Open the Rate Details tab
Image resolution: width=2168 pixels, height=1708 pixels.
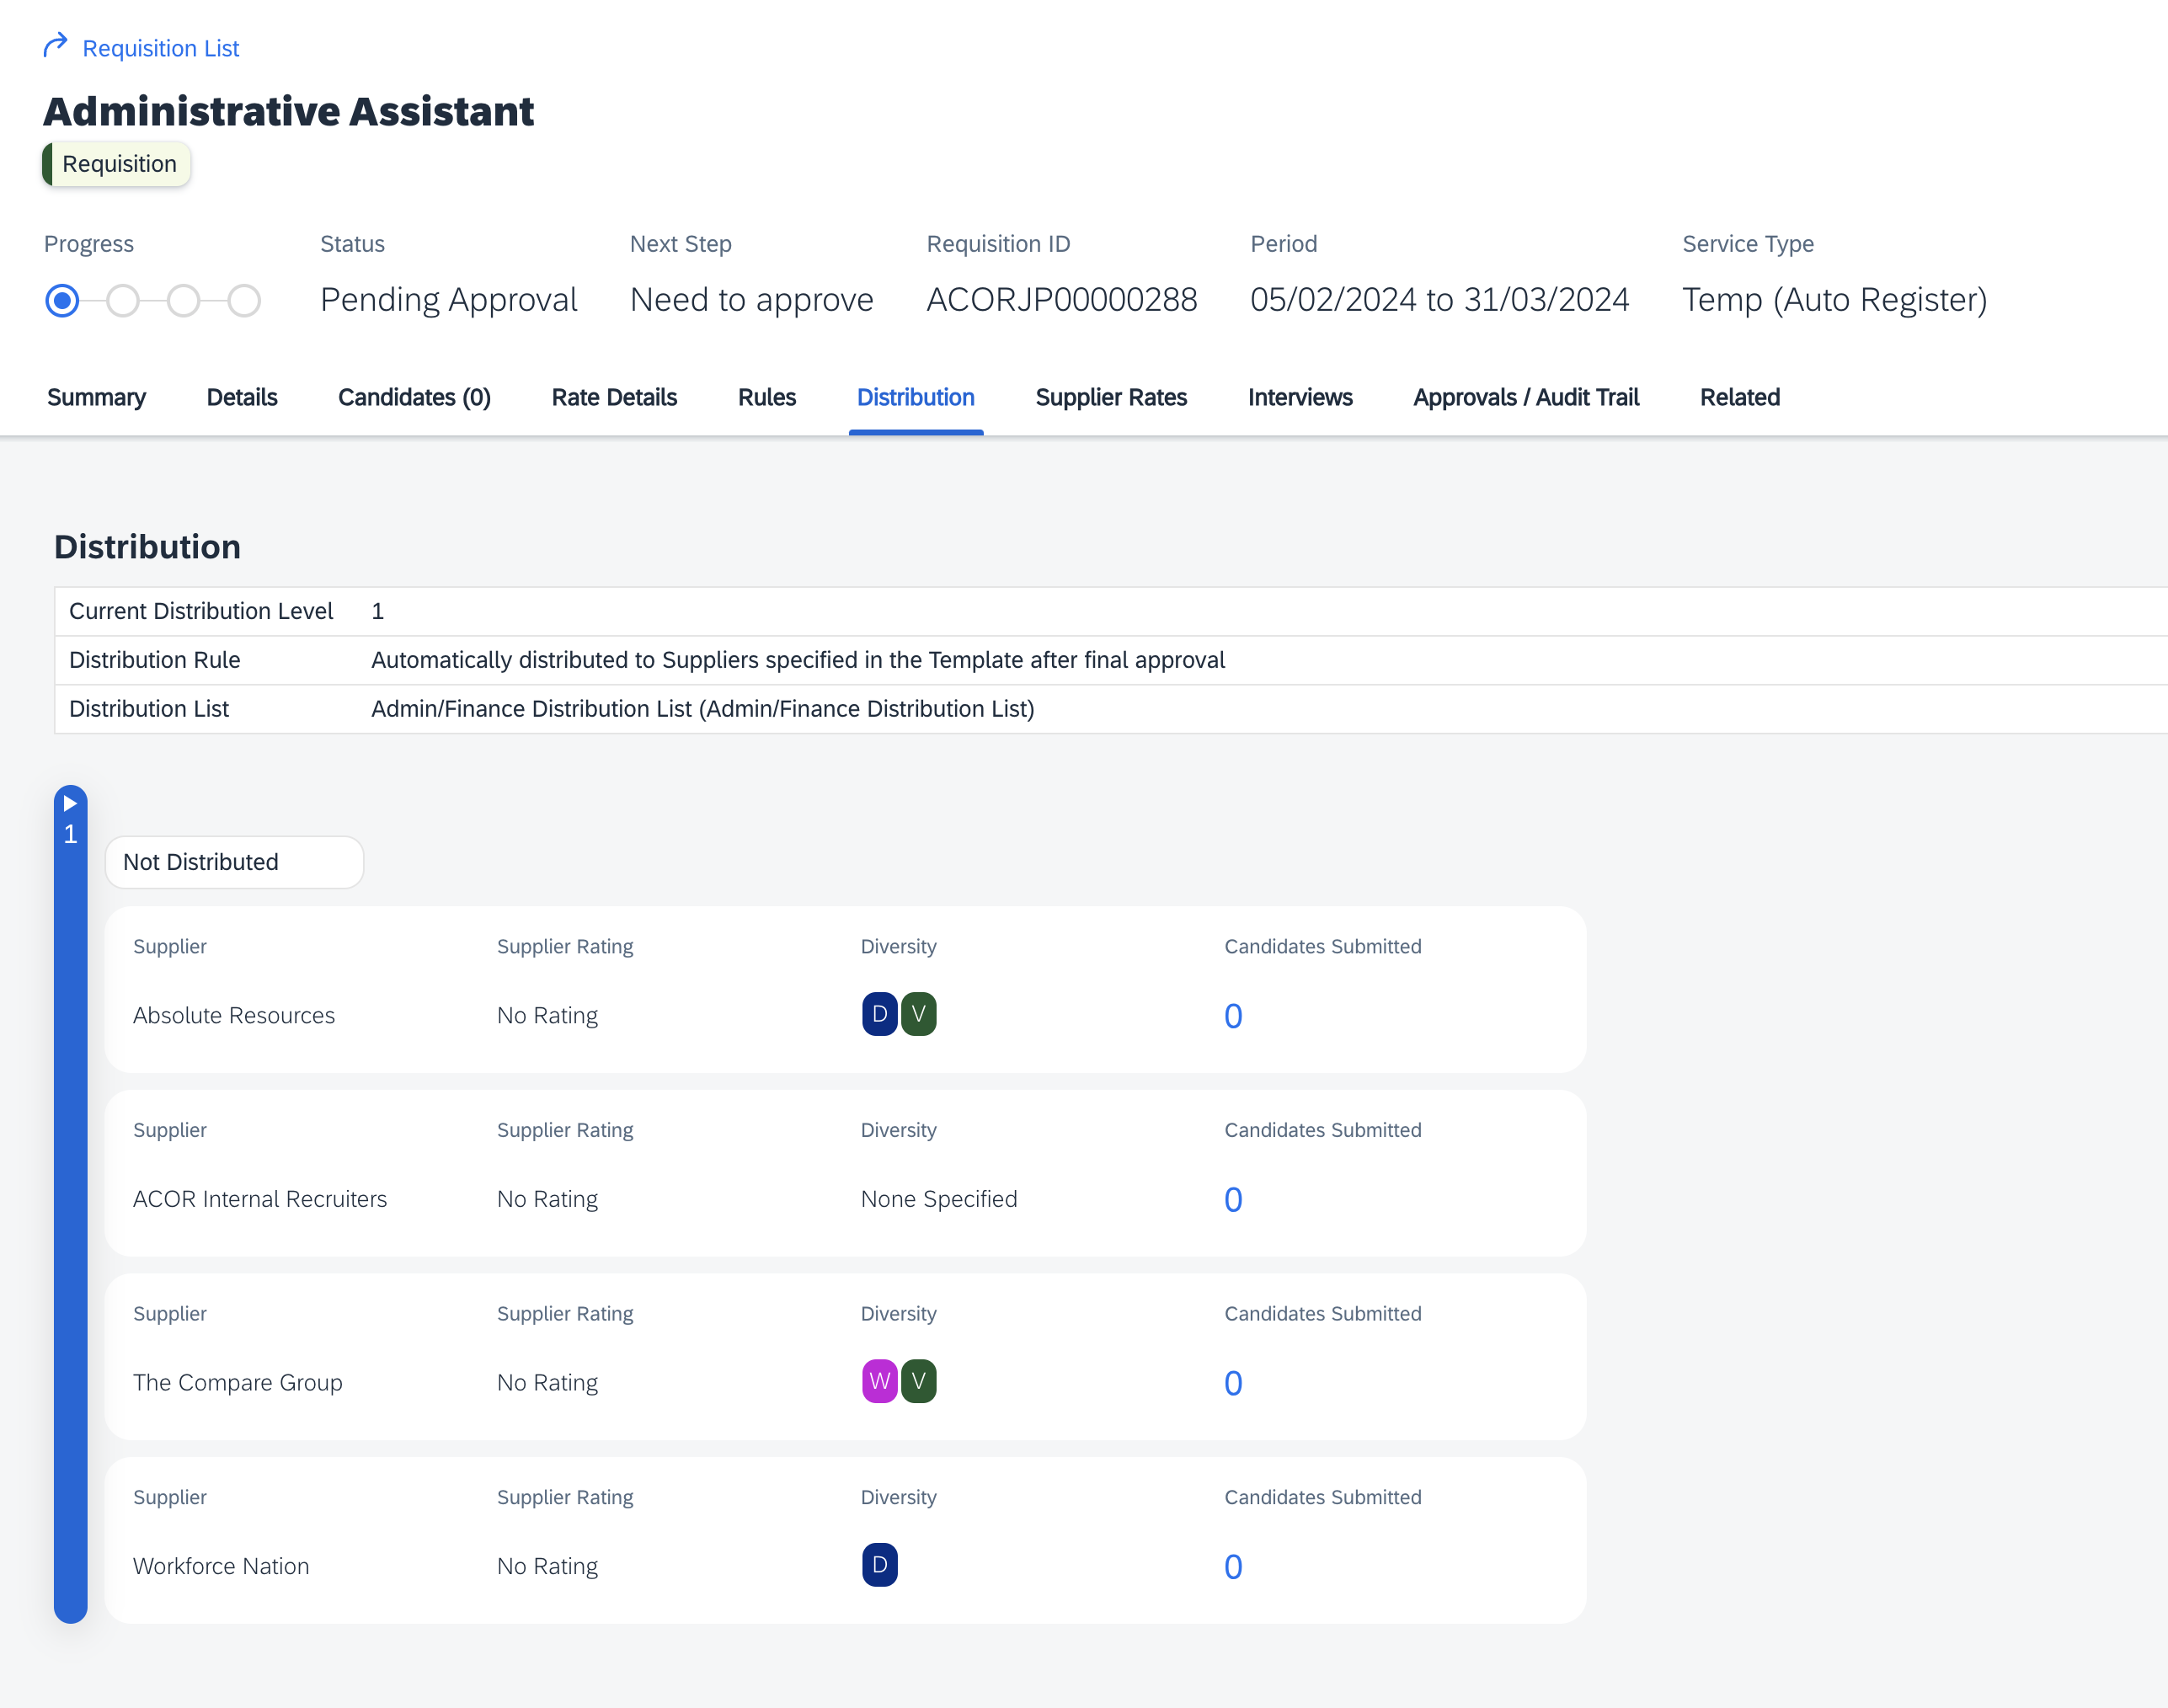click(x=614, y=397)
